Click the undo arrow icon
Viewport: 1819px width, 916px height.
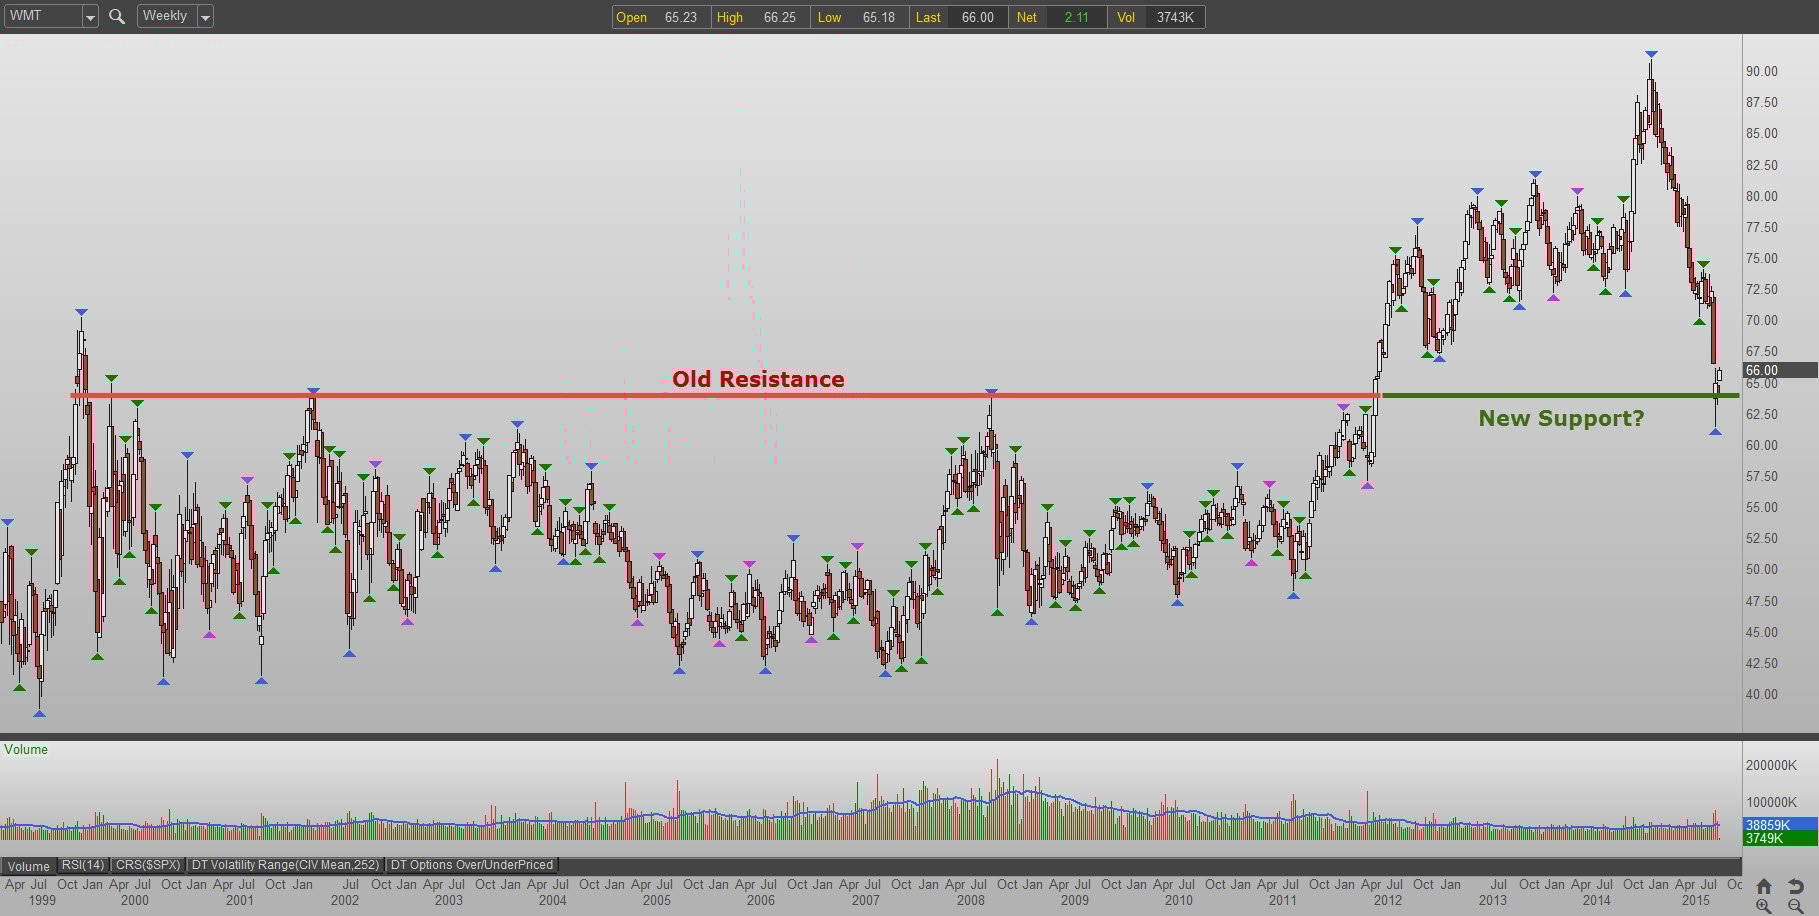(x=1796, y=886)
